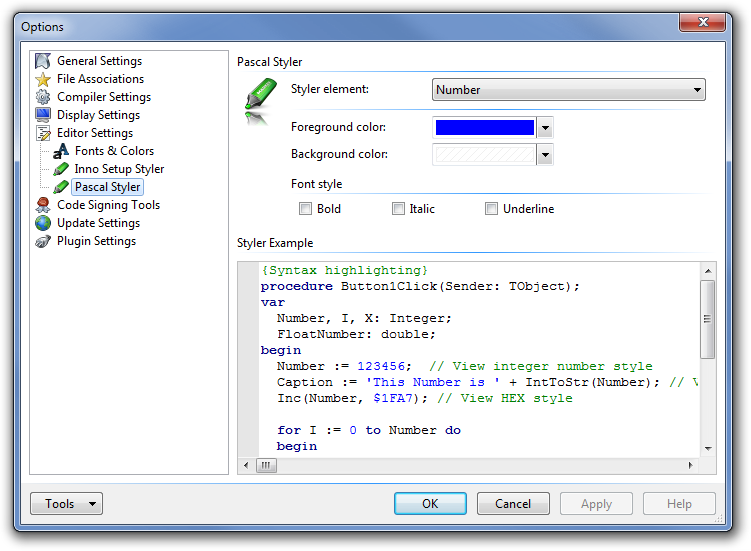Select Pascal Styler in the settings tree
Image resolution: width=751 pixels, height=551 pixels.
click(107, 187)
